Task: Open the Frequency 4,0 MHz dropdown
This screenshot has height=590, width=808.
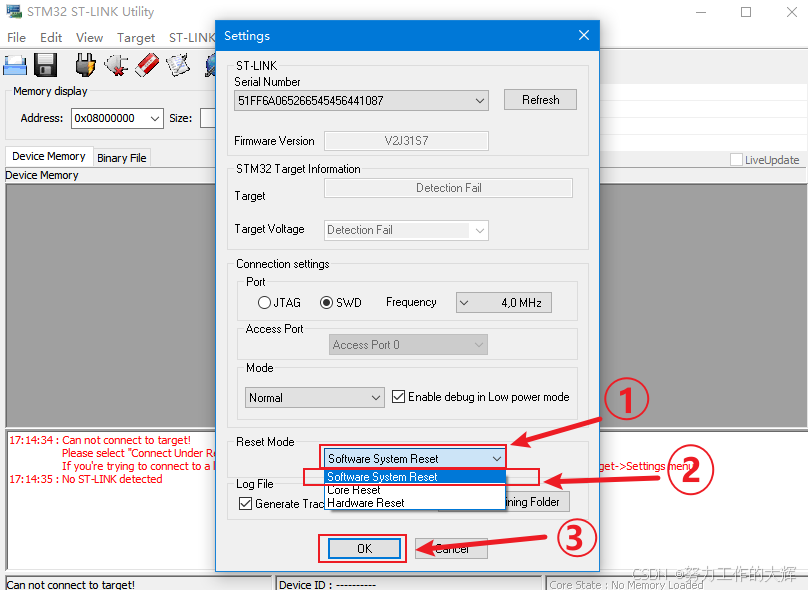Action: pos(503,302)
